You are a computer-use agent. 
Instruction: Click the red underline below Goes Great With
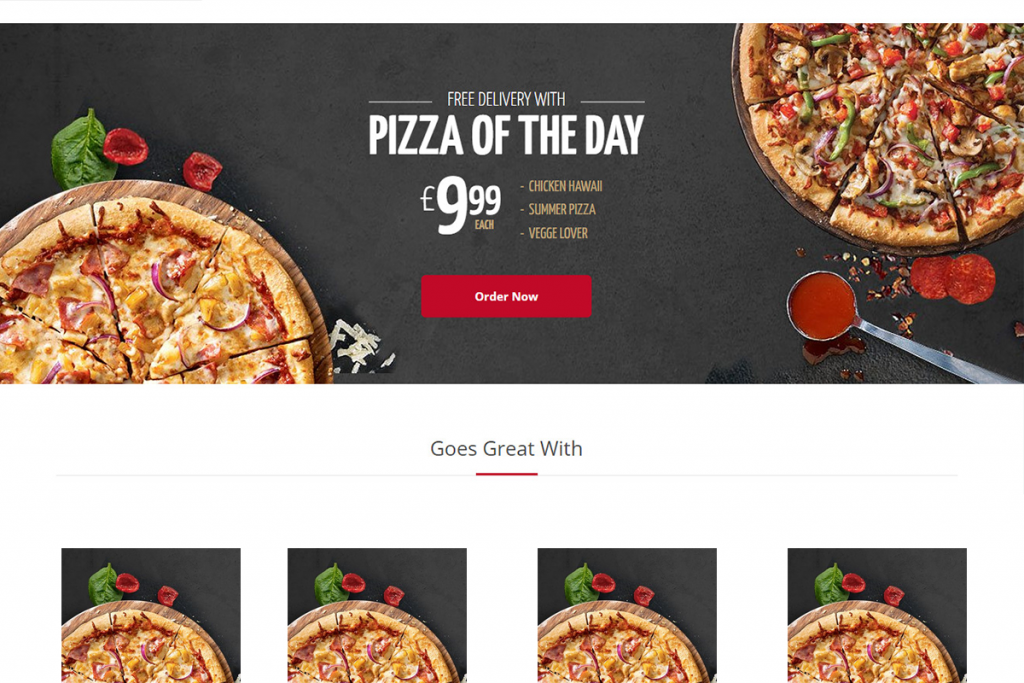pos(506,474)
